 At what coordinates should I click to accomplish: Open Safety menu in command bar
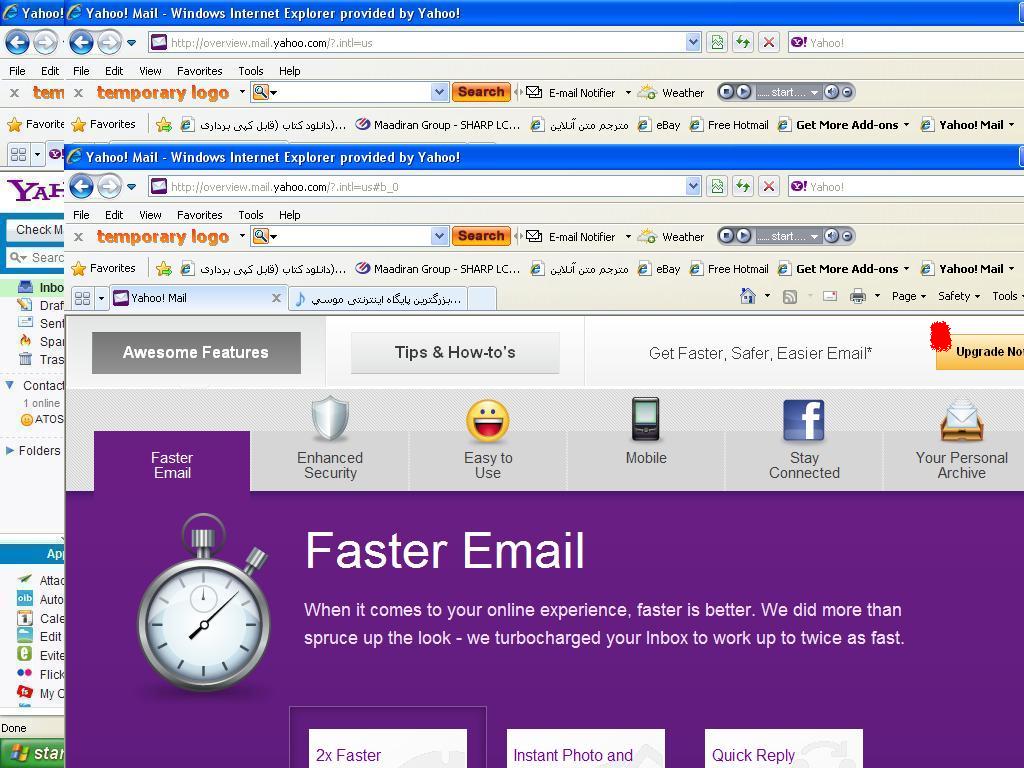point(959,296)
